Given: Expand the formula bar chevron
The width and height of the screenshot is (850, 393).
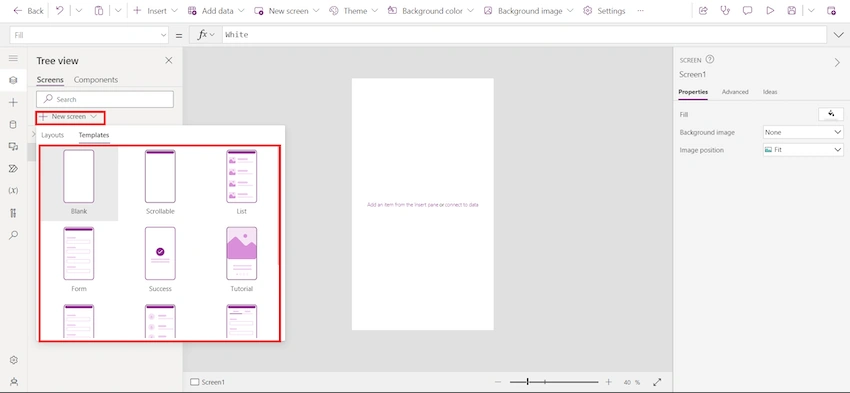Looking at the screenshot, I should pyautogui.click(x=838, y=35).
